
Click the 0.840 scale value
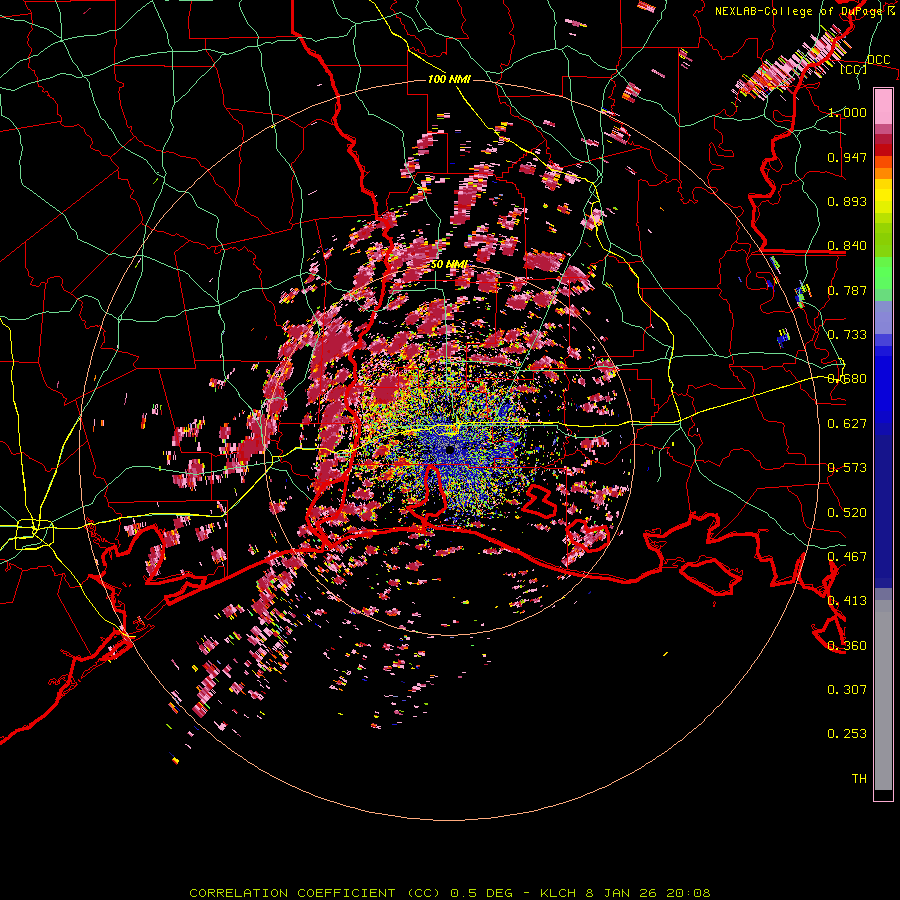coord(847,246)
